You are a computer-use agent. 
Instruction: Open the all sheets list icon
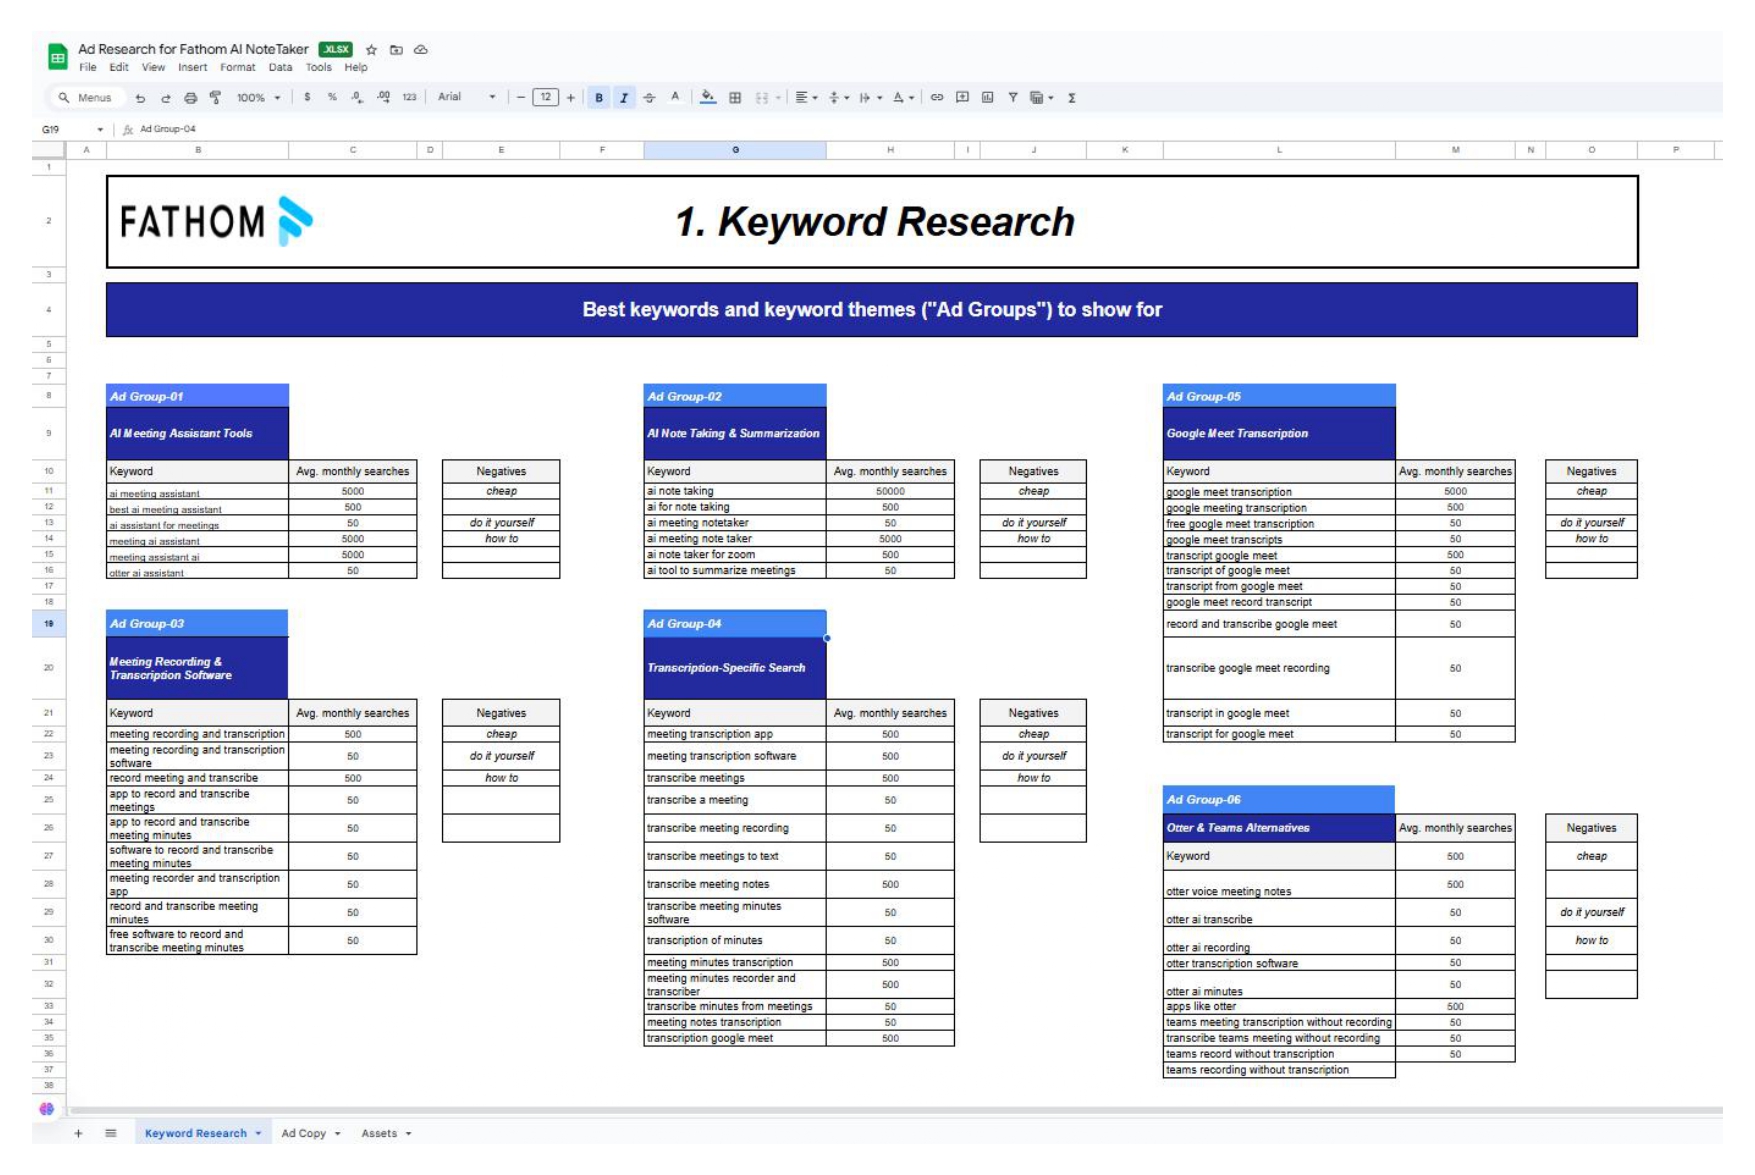[x=110, y=1133]
